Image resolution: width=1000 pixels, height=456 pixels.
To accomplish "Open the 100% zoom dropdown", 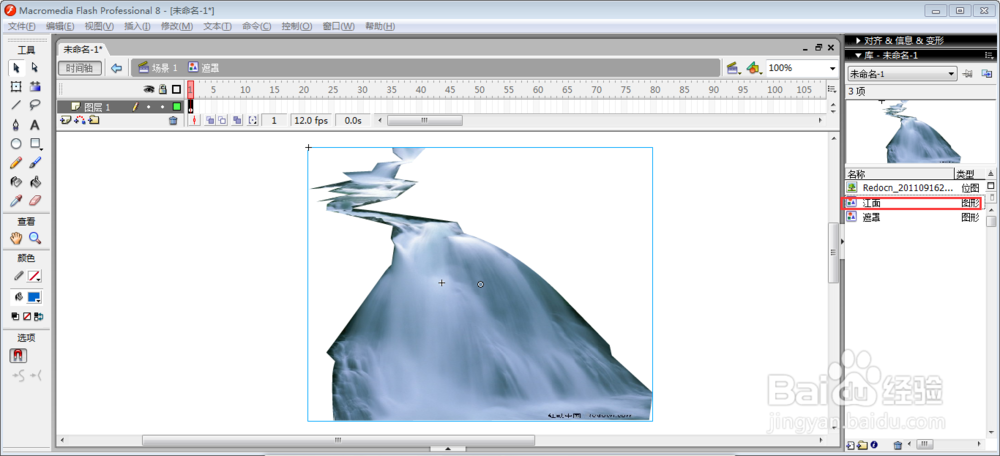I will coord(832,68).
